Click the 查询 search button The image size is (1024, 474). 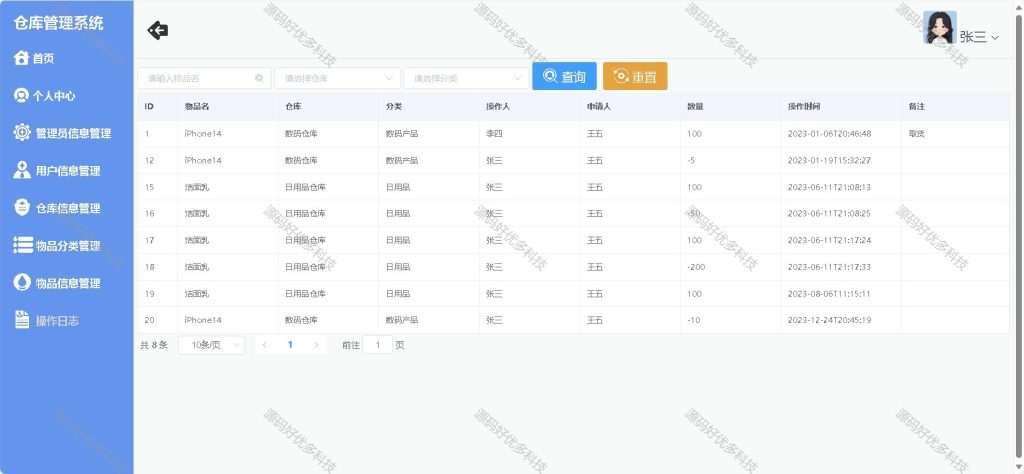click(564, 76)
